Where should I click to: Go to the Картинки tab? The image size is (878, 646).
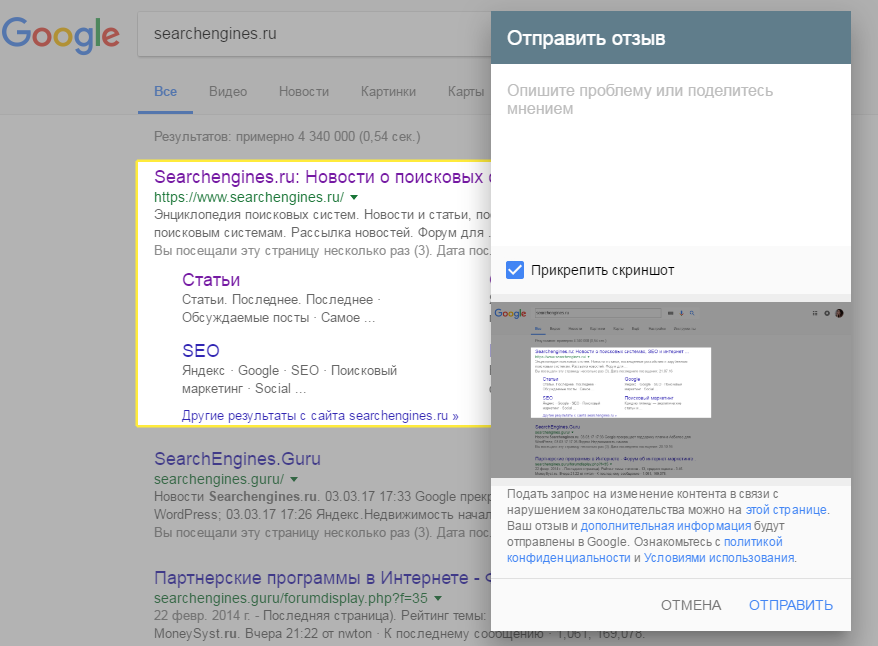click(388, 92)
